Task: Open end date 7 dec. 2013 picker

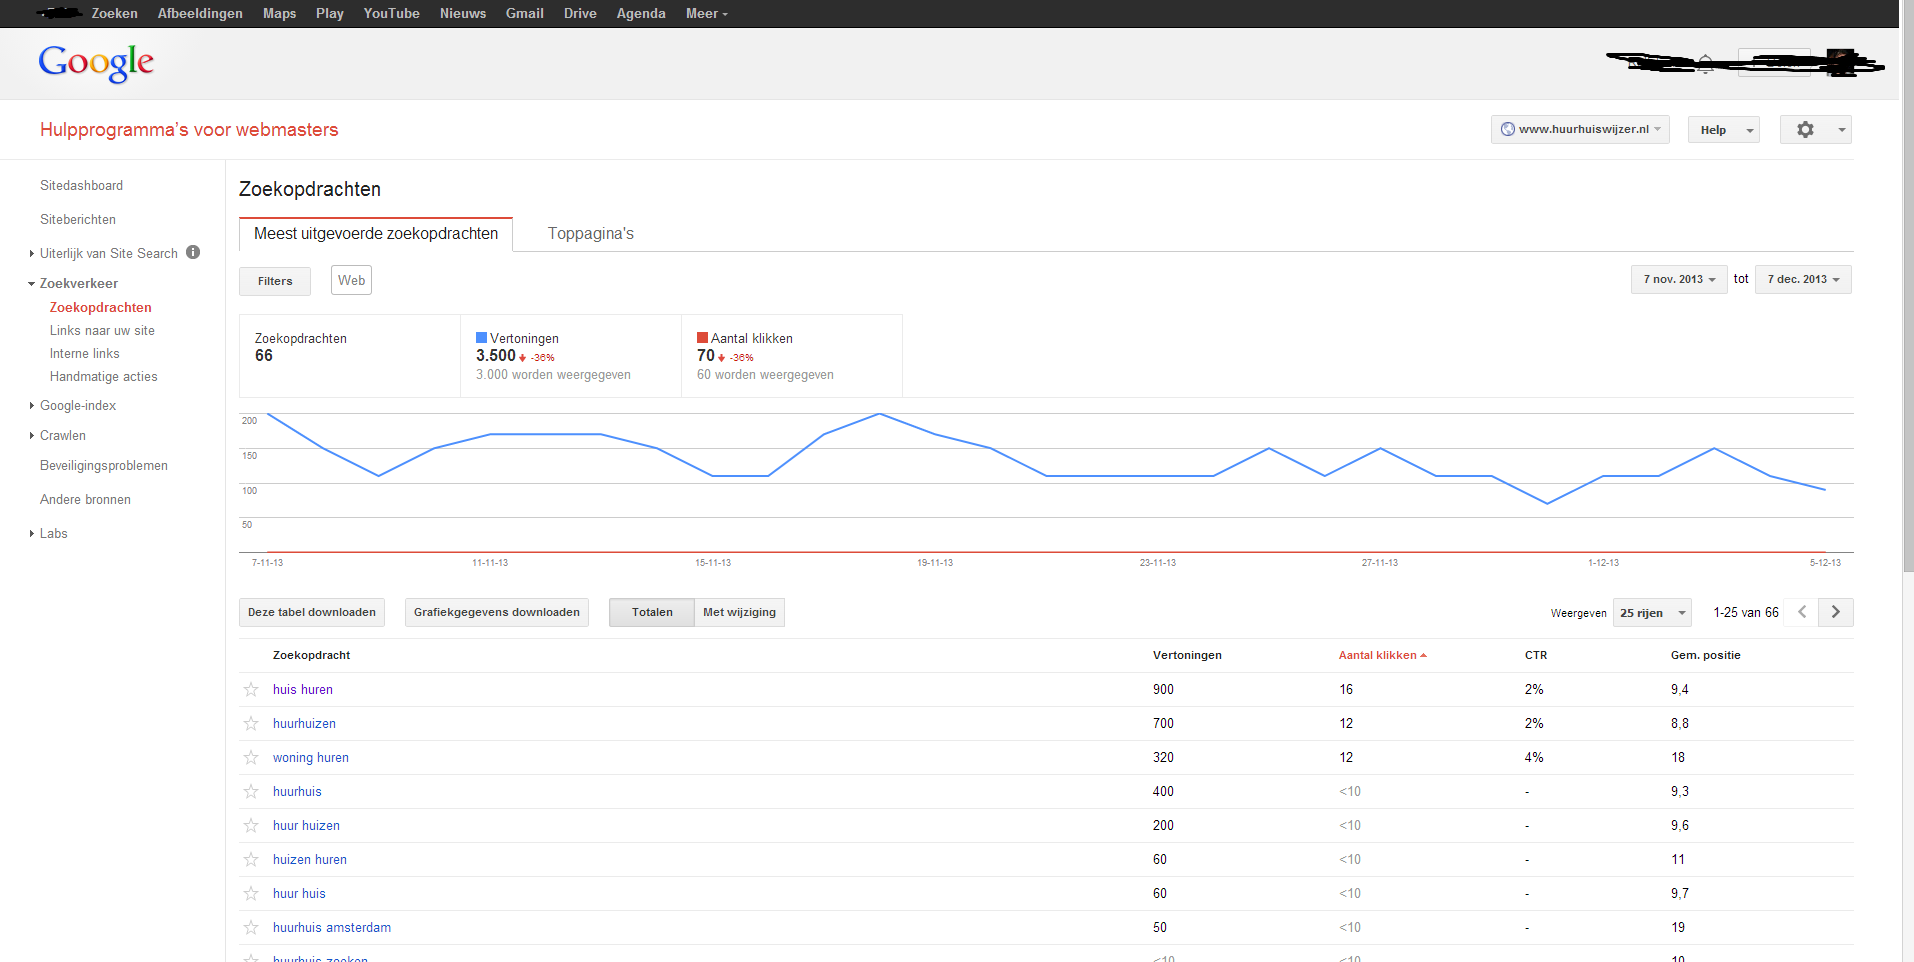Action: pyautogui.click(x=1803, y=279)
